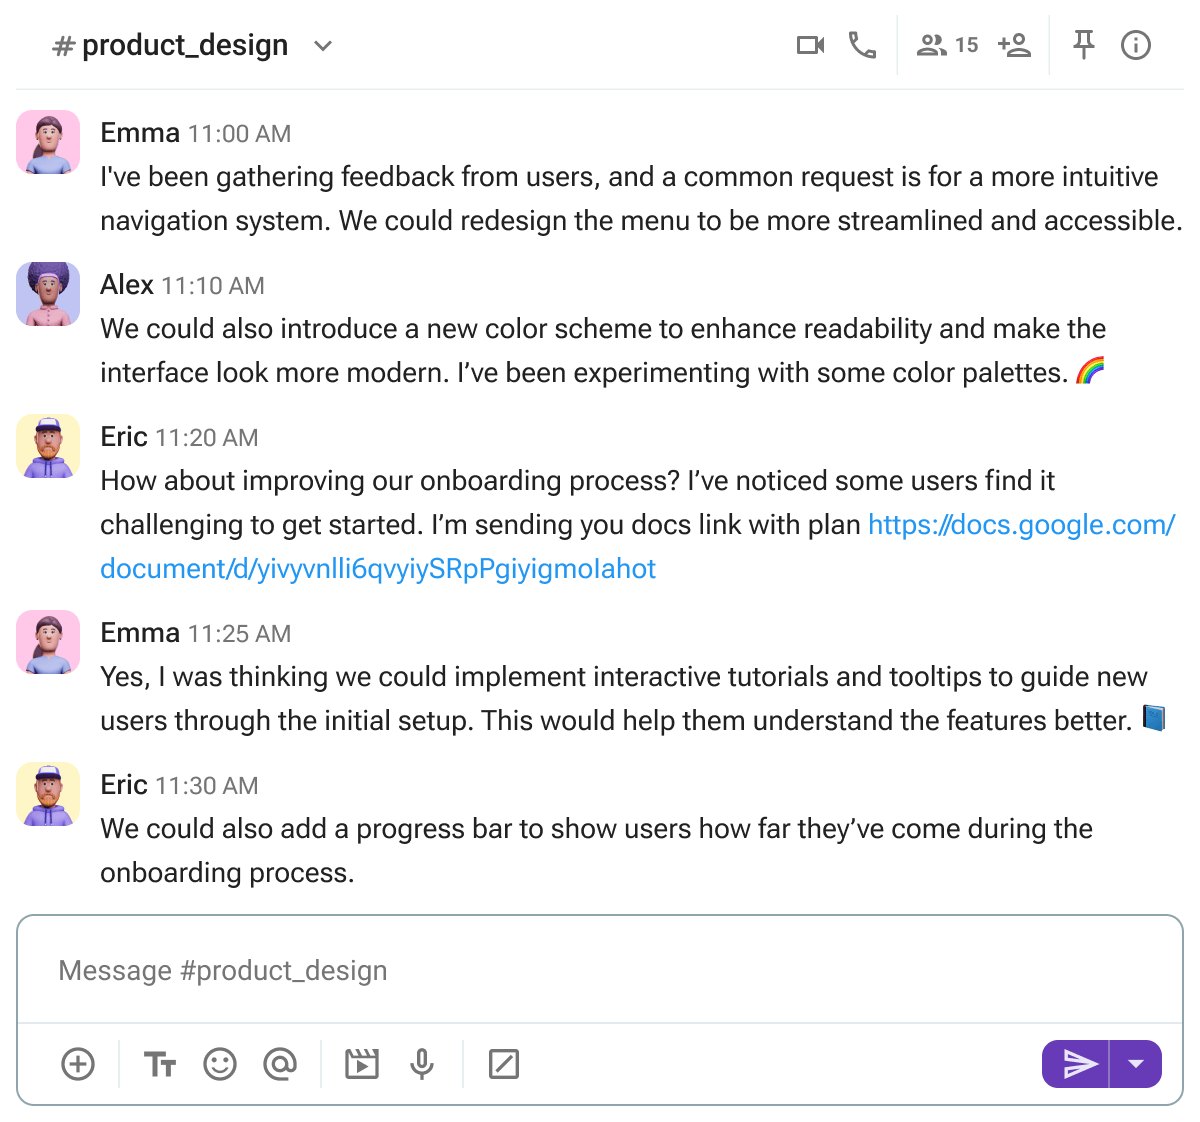Open the #product_design channel dropdown

[322, 45]
